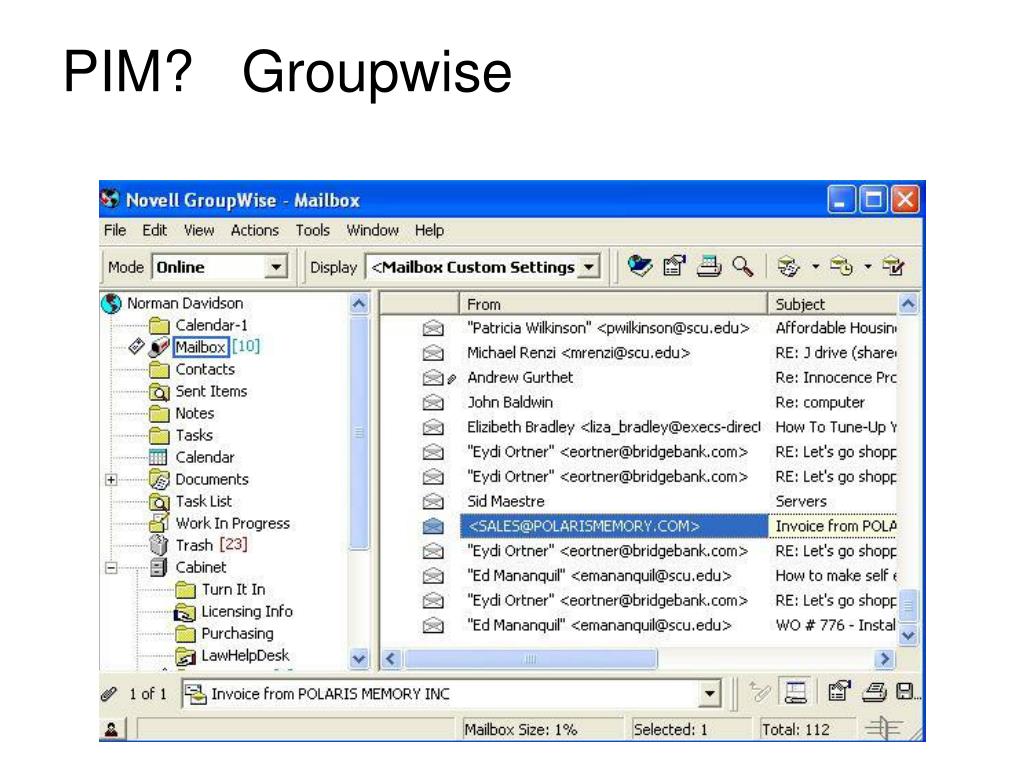
Task: Collapse the Cabinet folder tree node
Action: pyautogui.click(x=111, y=568)
